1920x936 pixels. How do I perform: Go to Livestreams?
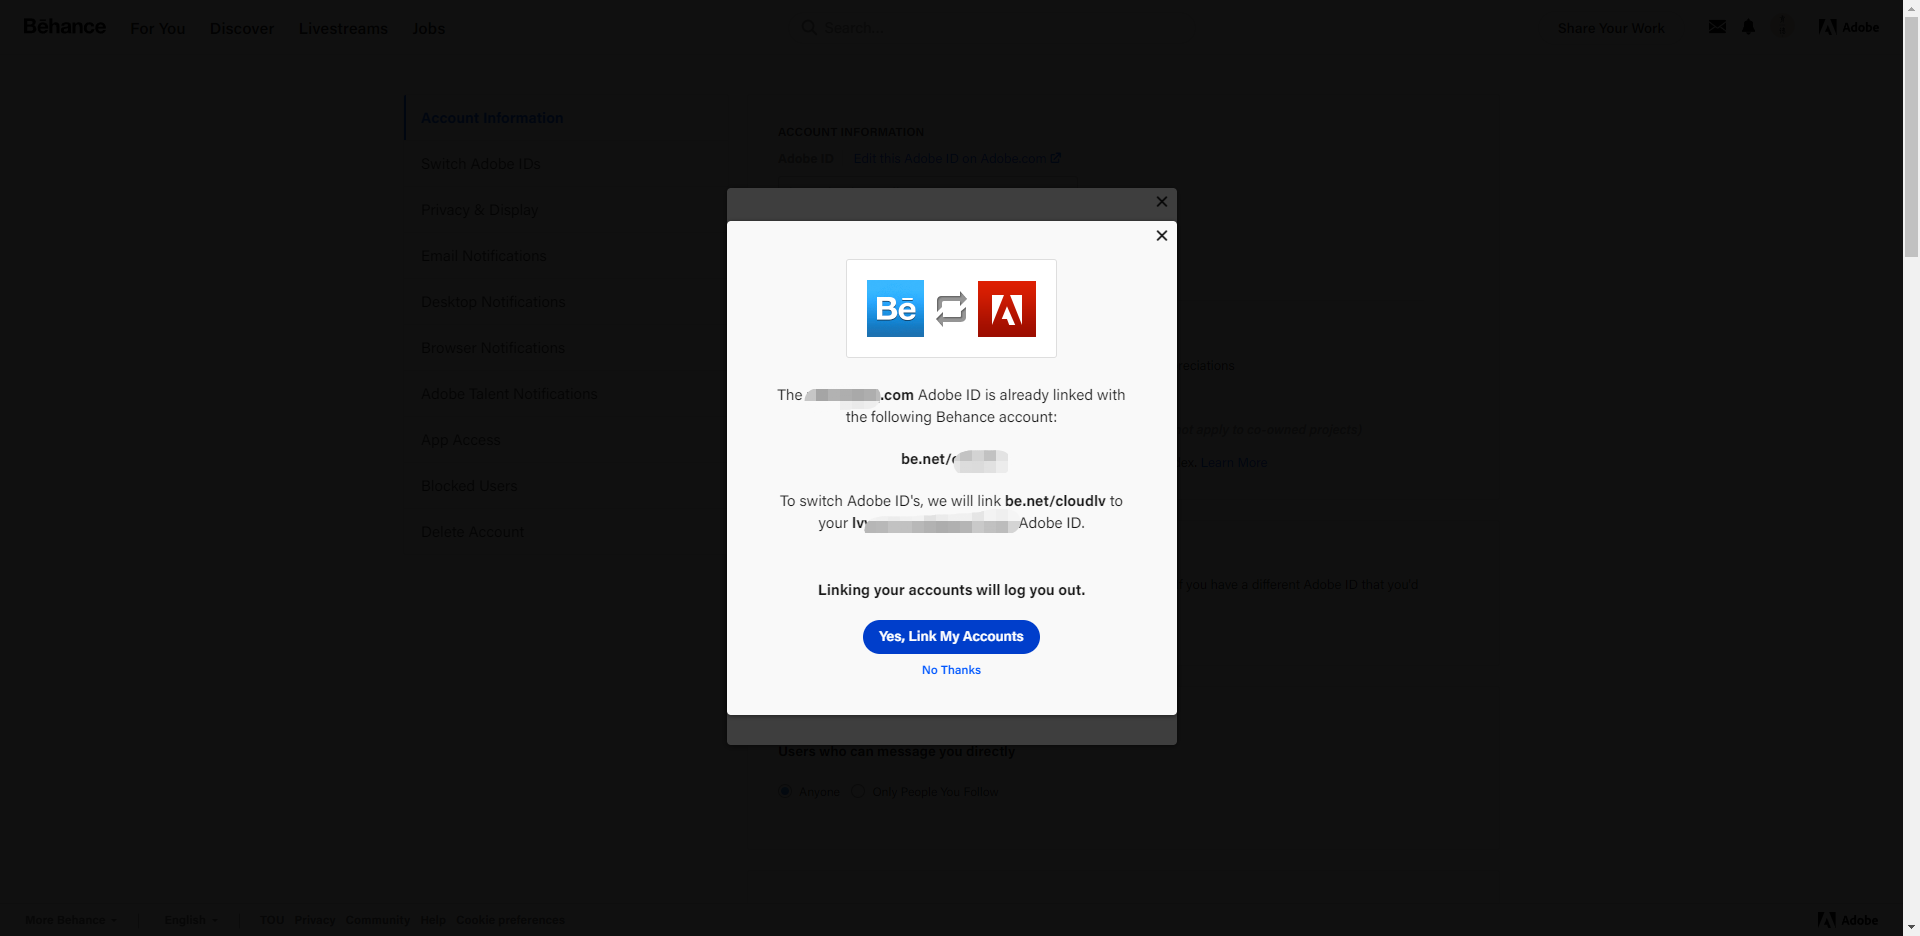point(343,28)
